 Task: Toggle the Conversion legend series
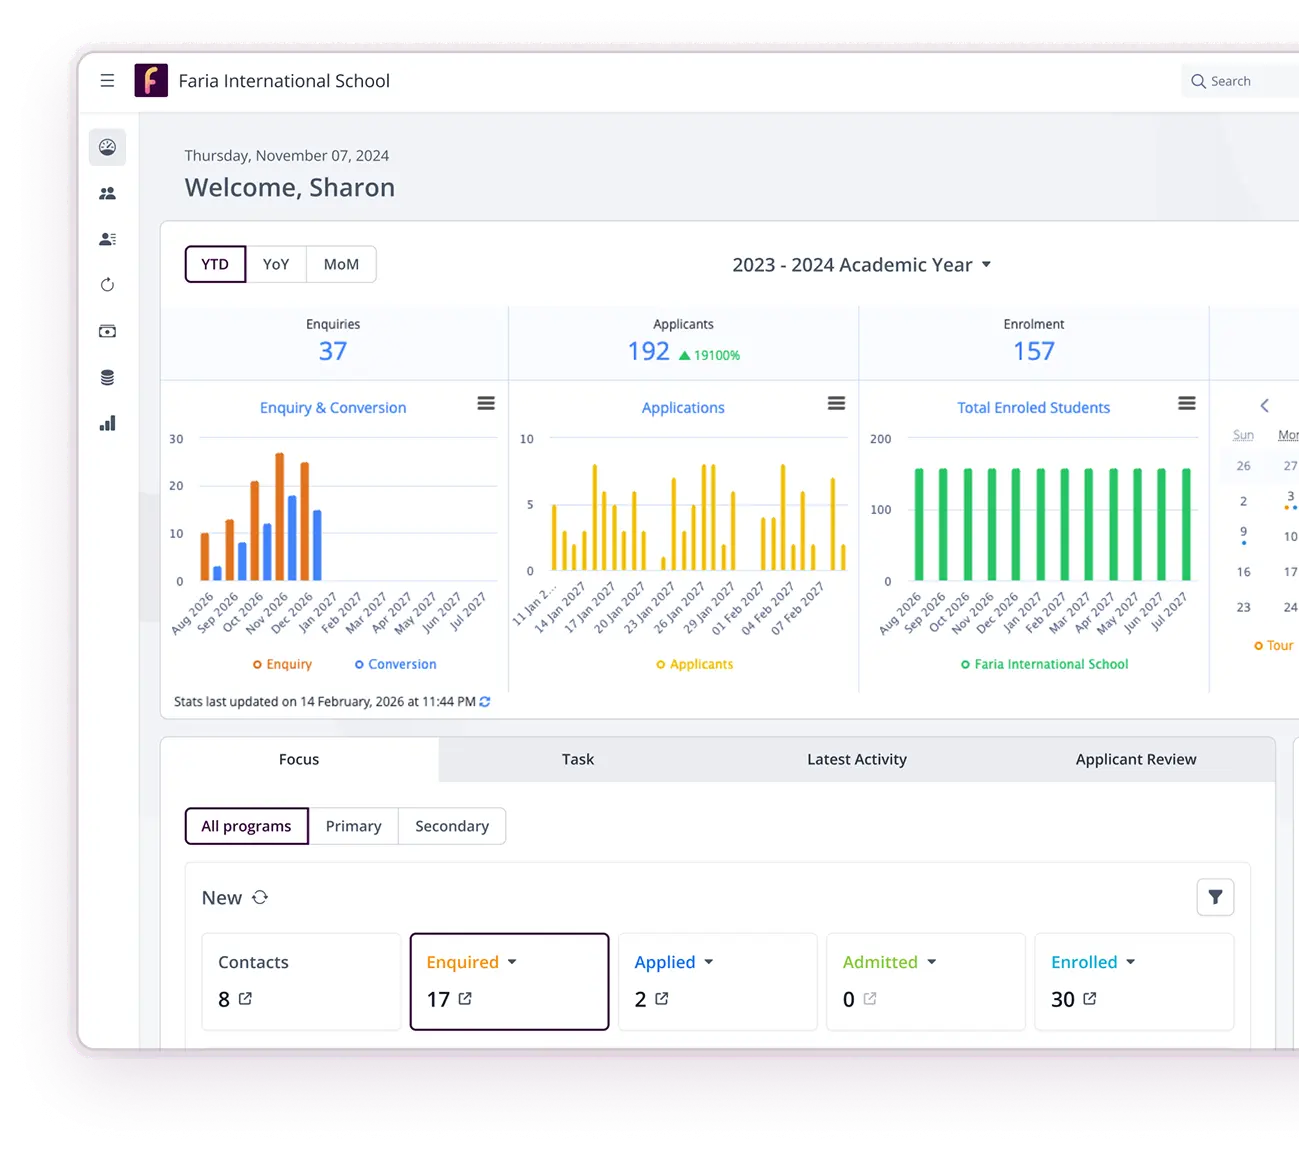(395, 664)
